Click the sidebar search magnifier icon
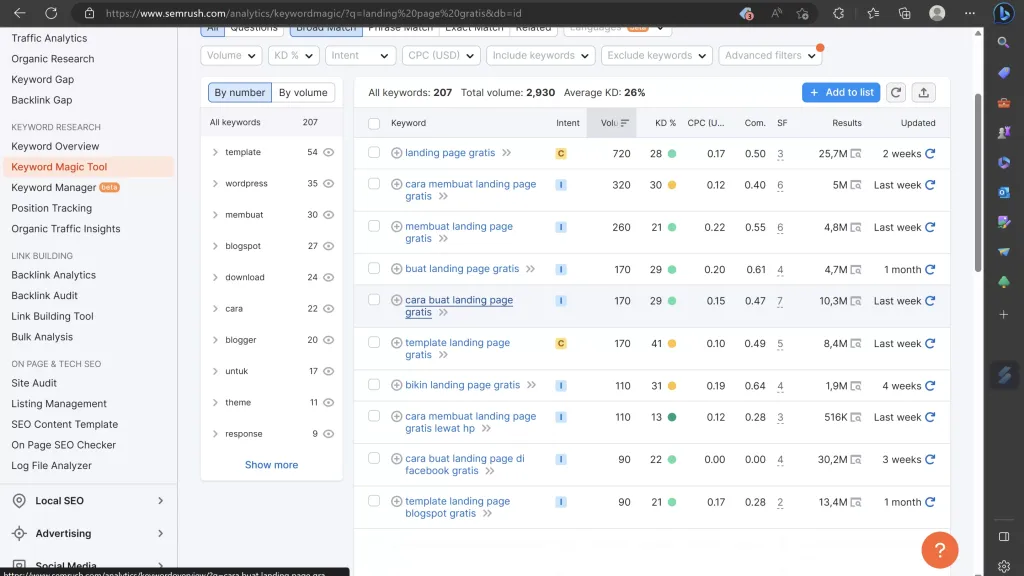Viewport: 1024px width, 576px height. pyautogui.click(x=1004, y=42)
